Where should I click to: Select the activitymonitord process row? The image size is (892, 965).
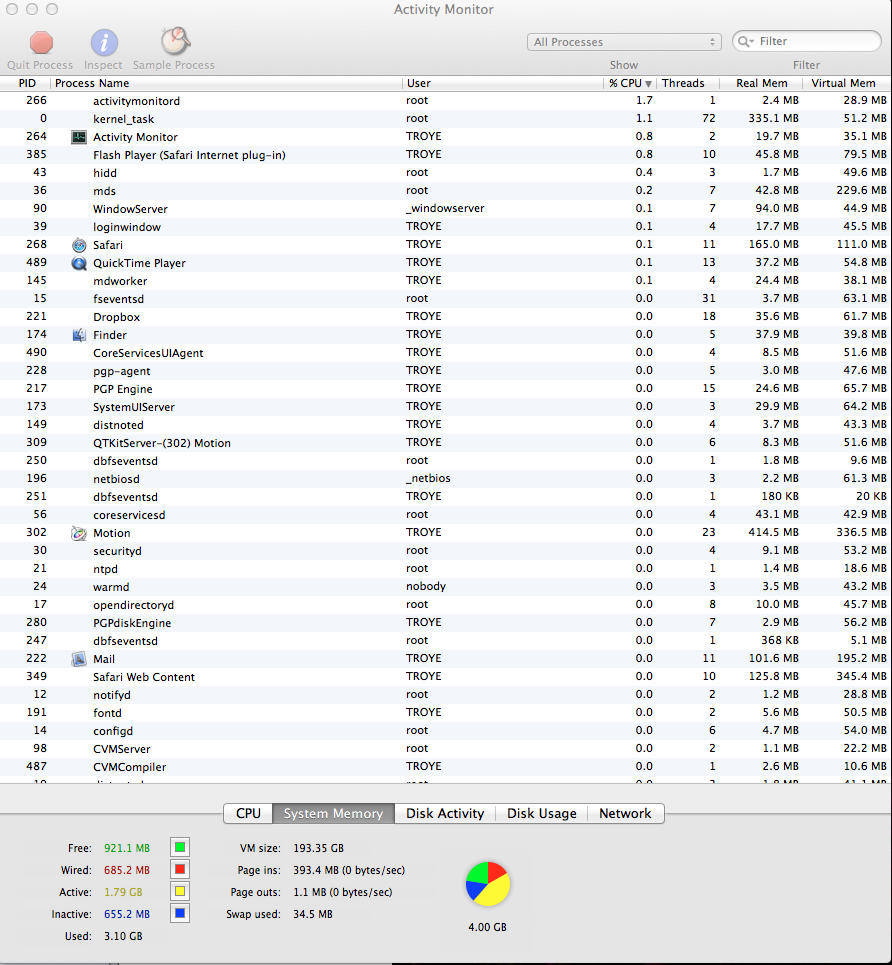pos(446,100)
